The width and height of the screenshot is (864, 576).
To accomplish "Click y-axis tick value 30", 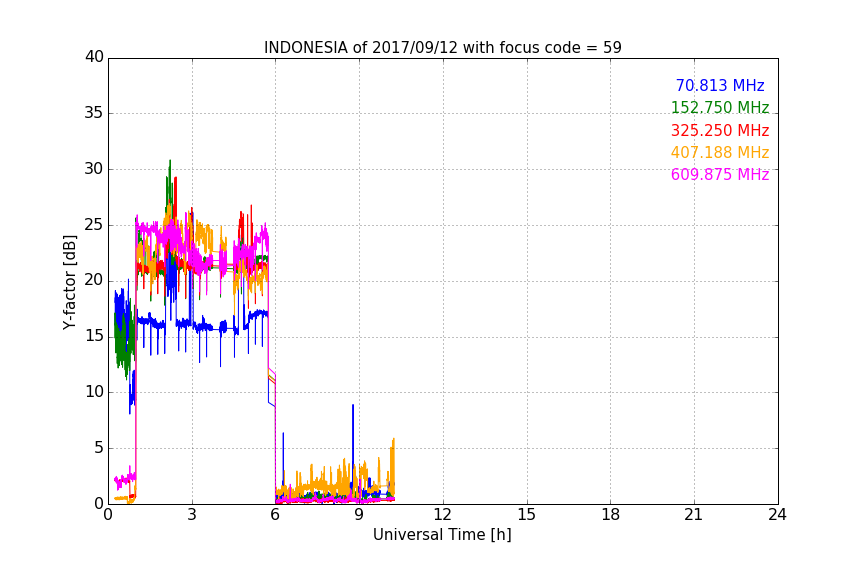I will tap(94, 169).
